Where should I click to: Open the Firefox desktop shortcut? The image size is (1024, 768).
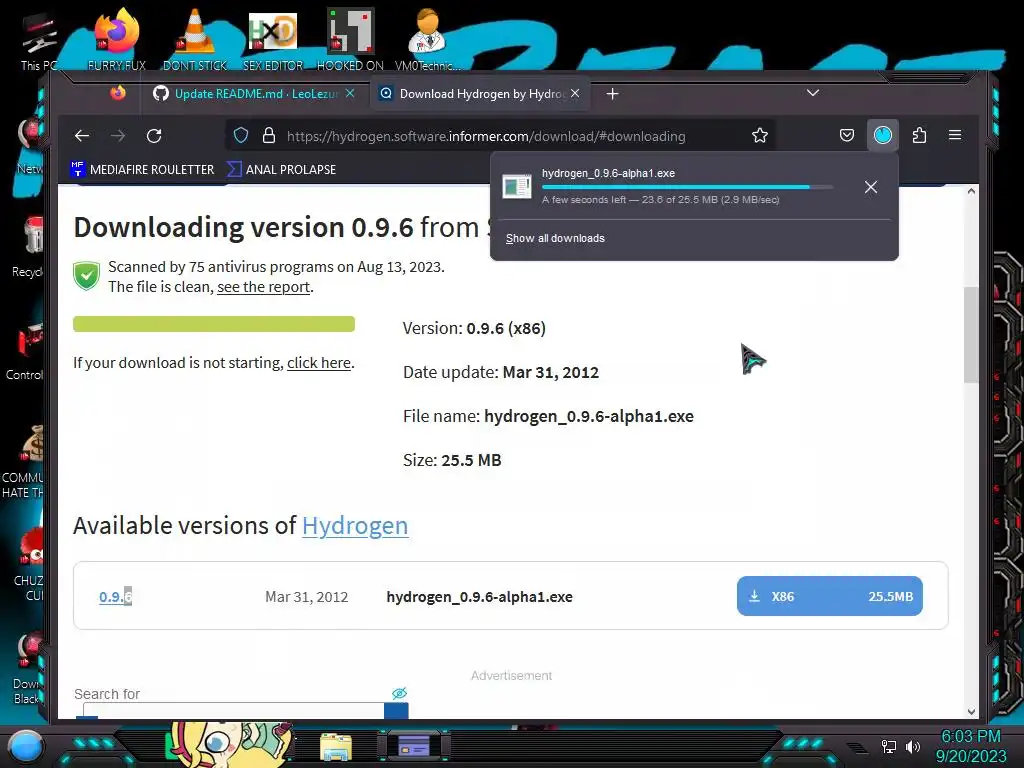117,39
